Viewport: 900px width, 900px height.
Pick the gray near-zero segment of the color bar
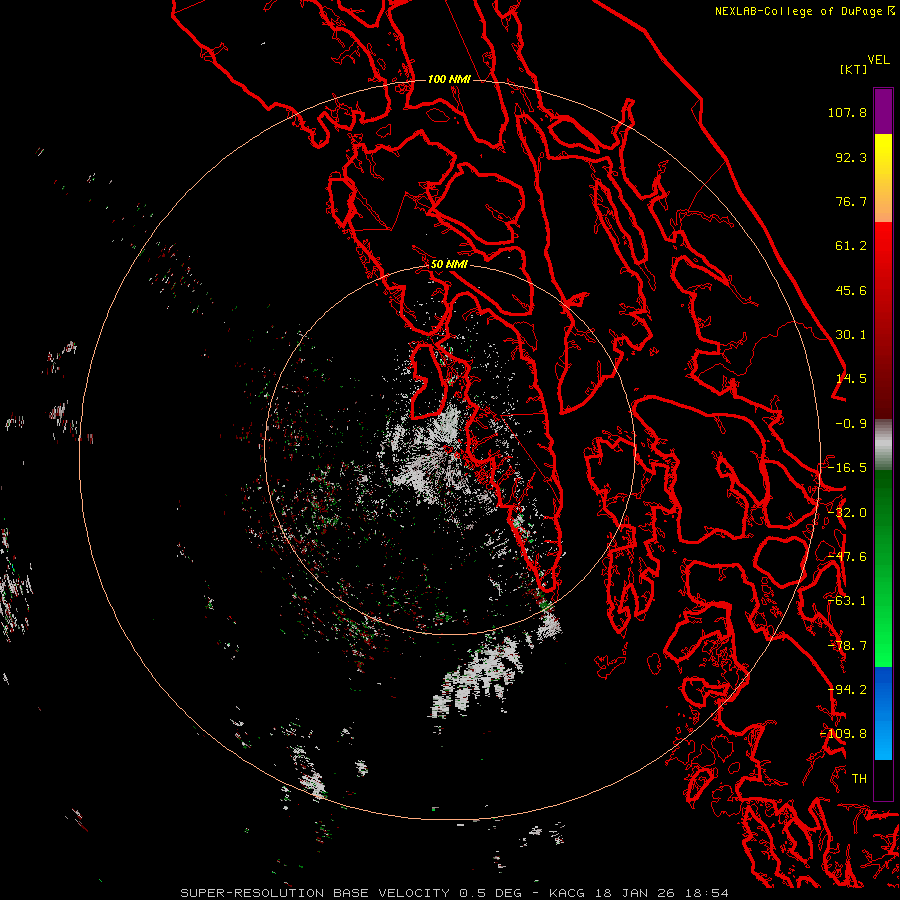[883, 445]
